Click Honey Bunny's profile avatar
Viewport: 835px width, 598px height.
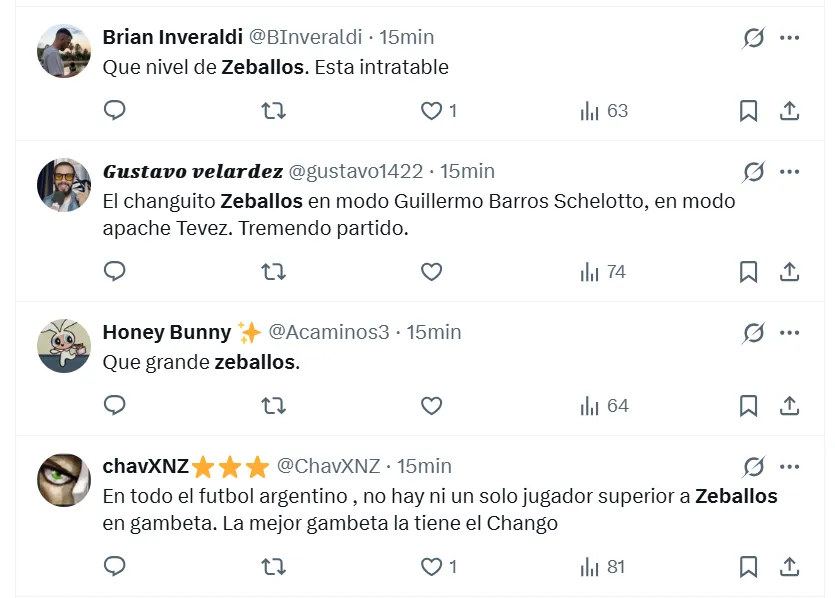(64, 346)
